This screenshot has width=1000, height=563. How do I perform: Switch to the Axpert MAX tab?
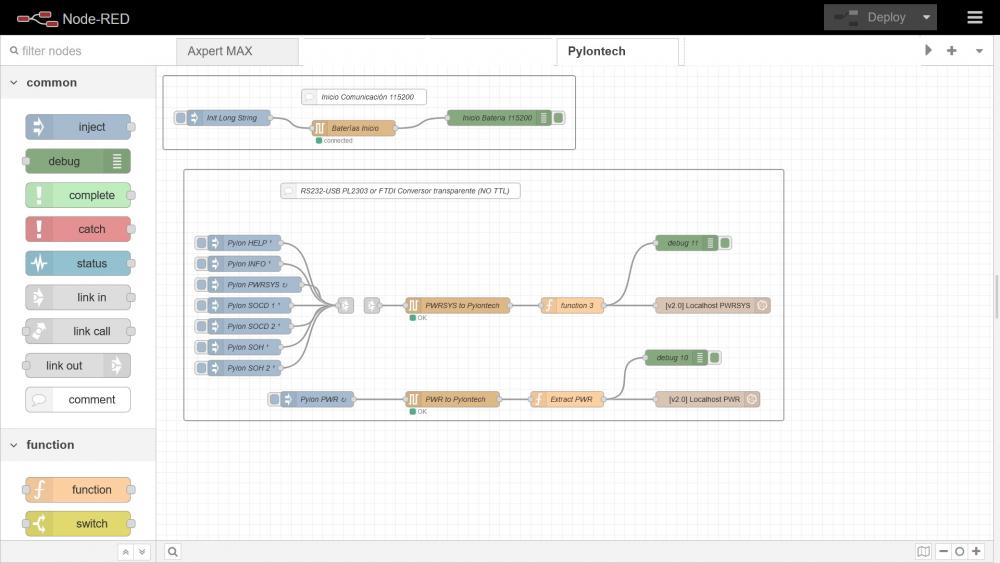click(237, 51)
